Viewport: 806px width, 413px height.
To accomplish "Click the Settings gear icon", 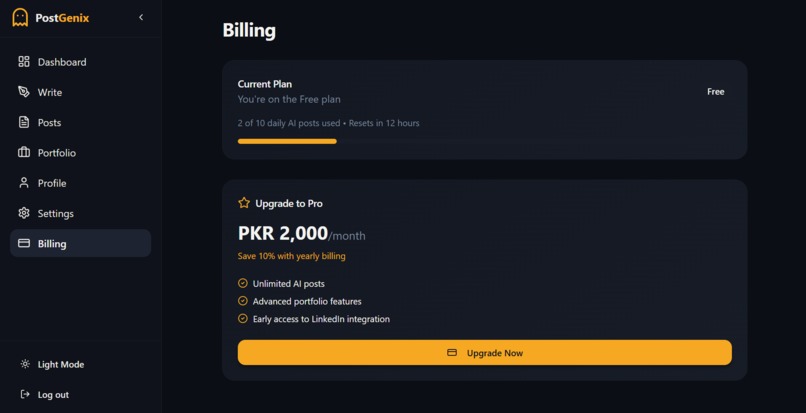I will tap(24, 213).
